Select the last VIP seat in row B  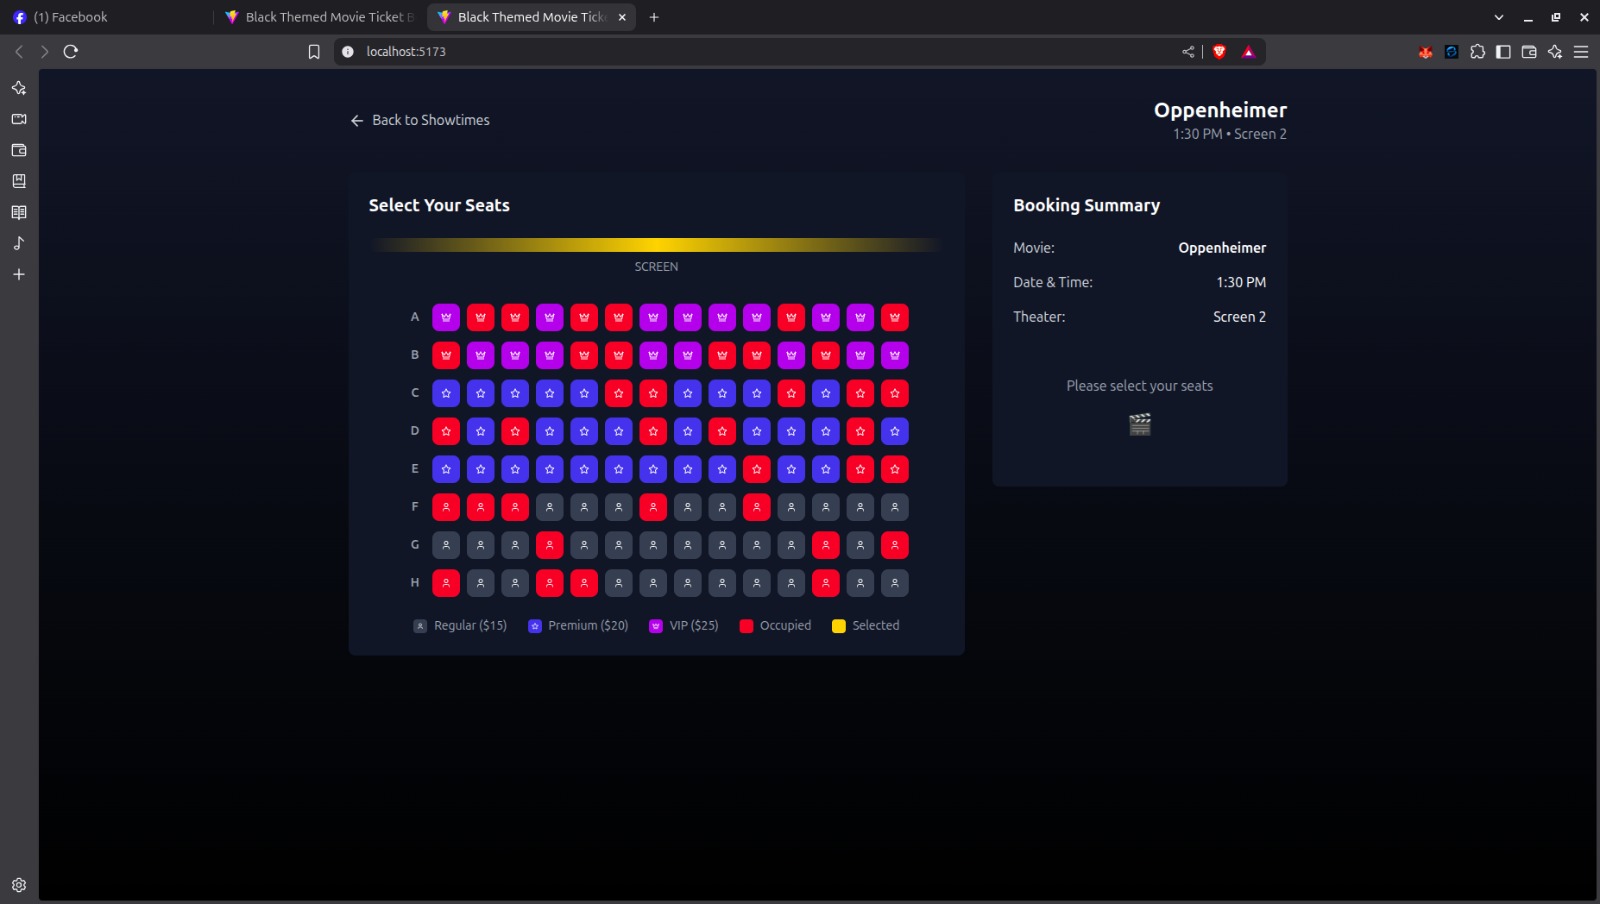[895, 355]
